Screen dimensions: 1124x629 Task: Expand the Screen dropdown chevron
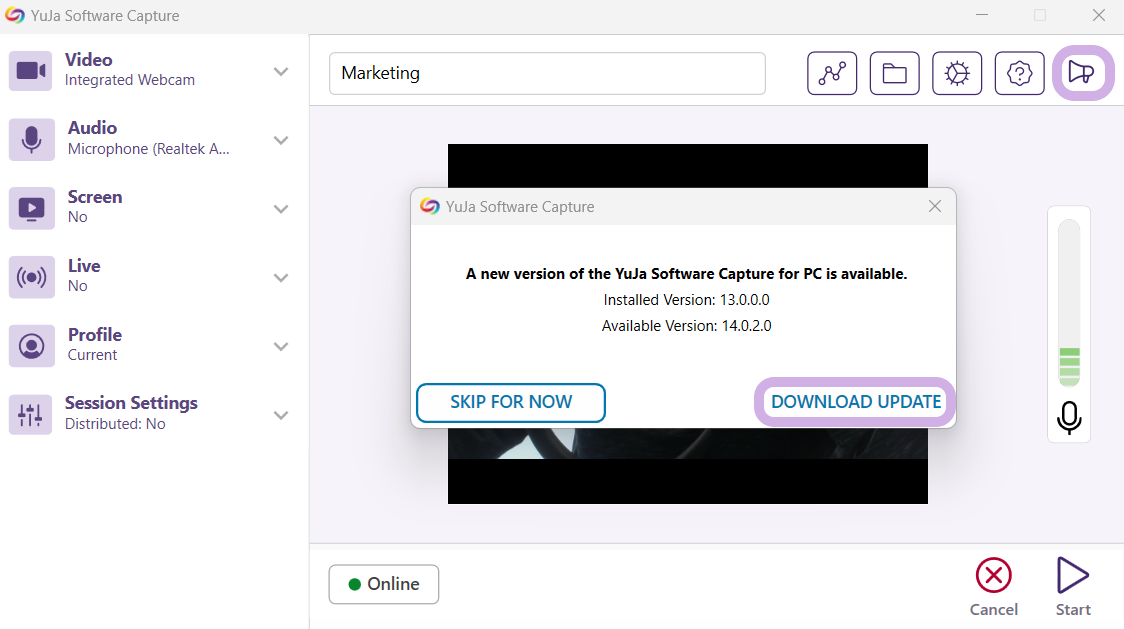coord(281,209)
